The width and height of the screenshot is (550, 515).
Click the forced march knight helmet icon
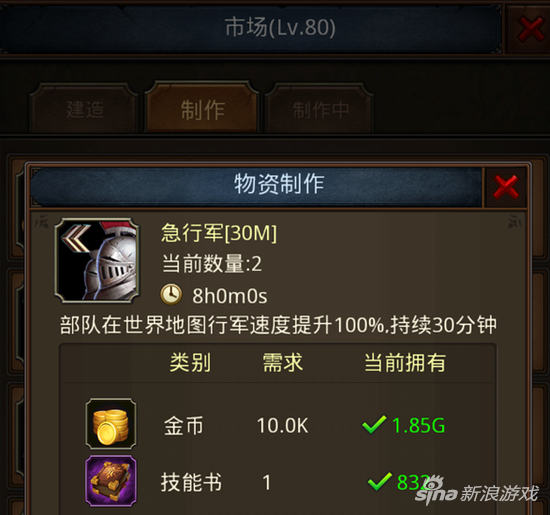[97, 260]
